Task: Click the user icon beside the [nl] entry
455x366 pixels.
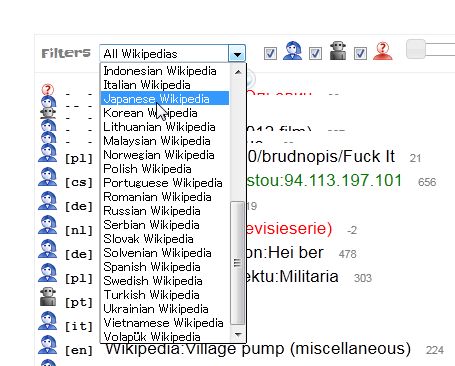Action: click(x=48, y=225)
